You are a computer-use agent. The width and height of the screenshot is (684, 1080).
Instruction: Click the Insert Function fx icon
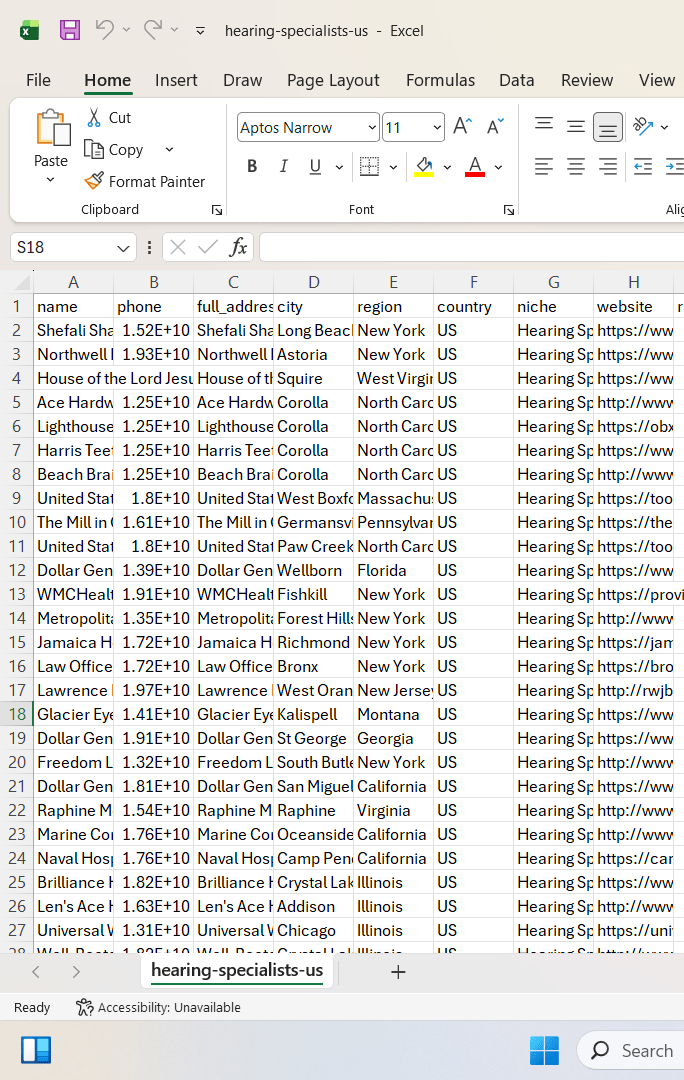(x=238, y=247)
